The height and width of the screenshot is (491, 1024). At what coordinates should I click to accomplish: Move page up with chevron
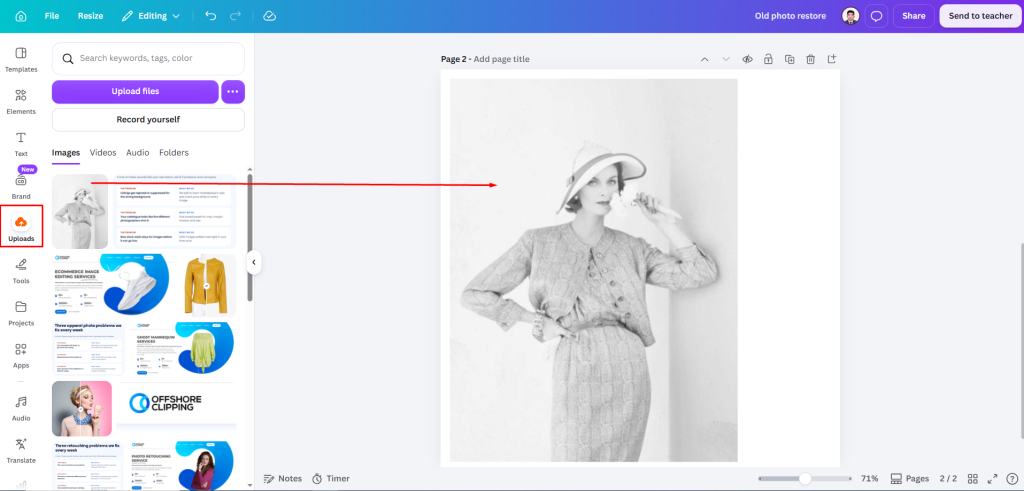point(705,59)
